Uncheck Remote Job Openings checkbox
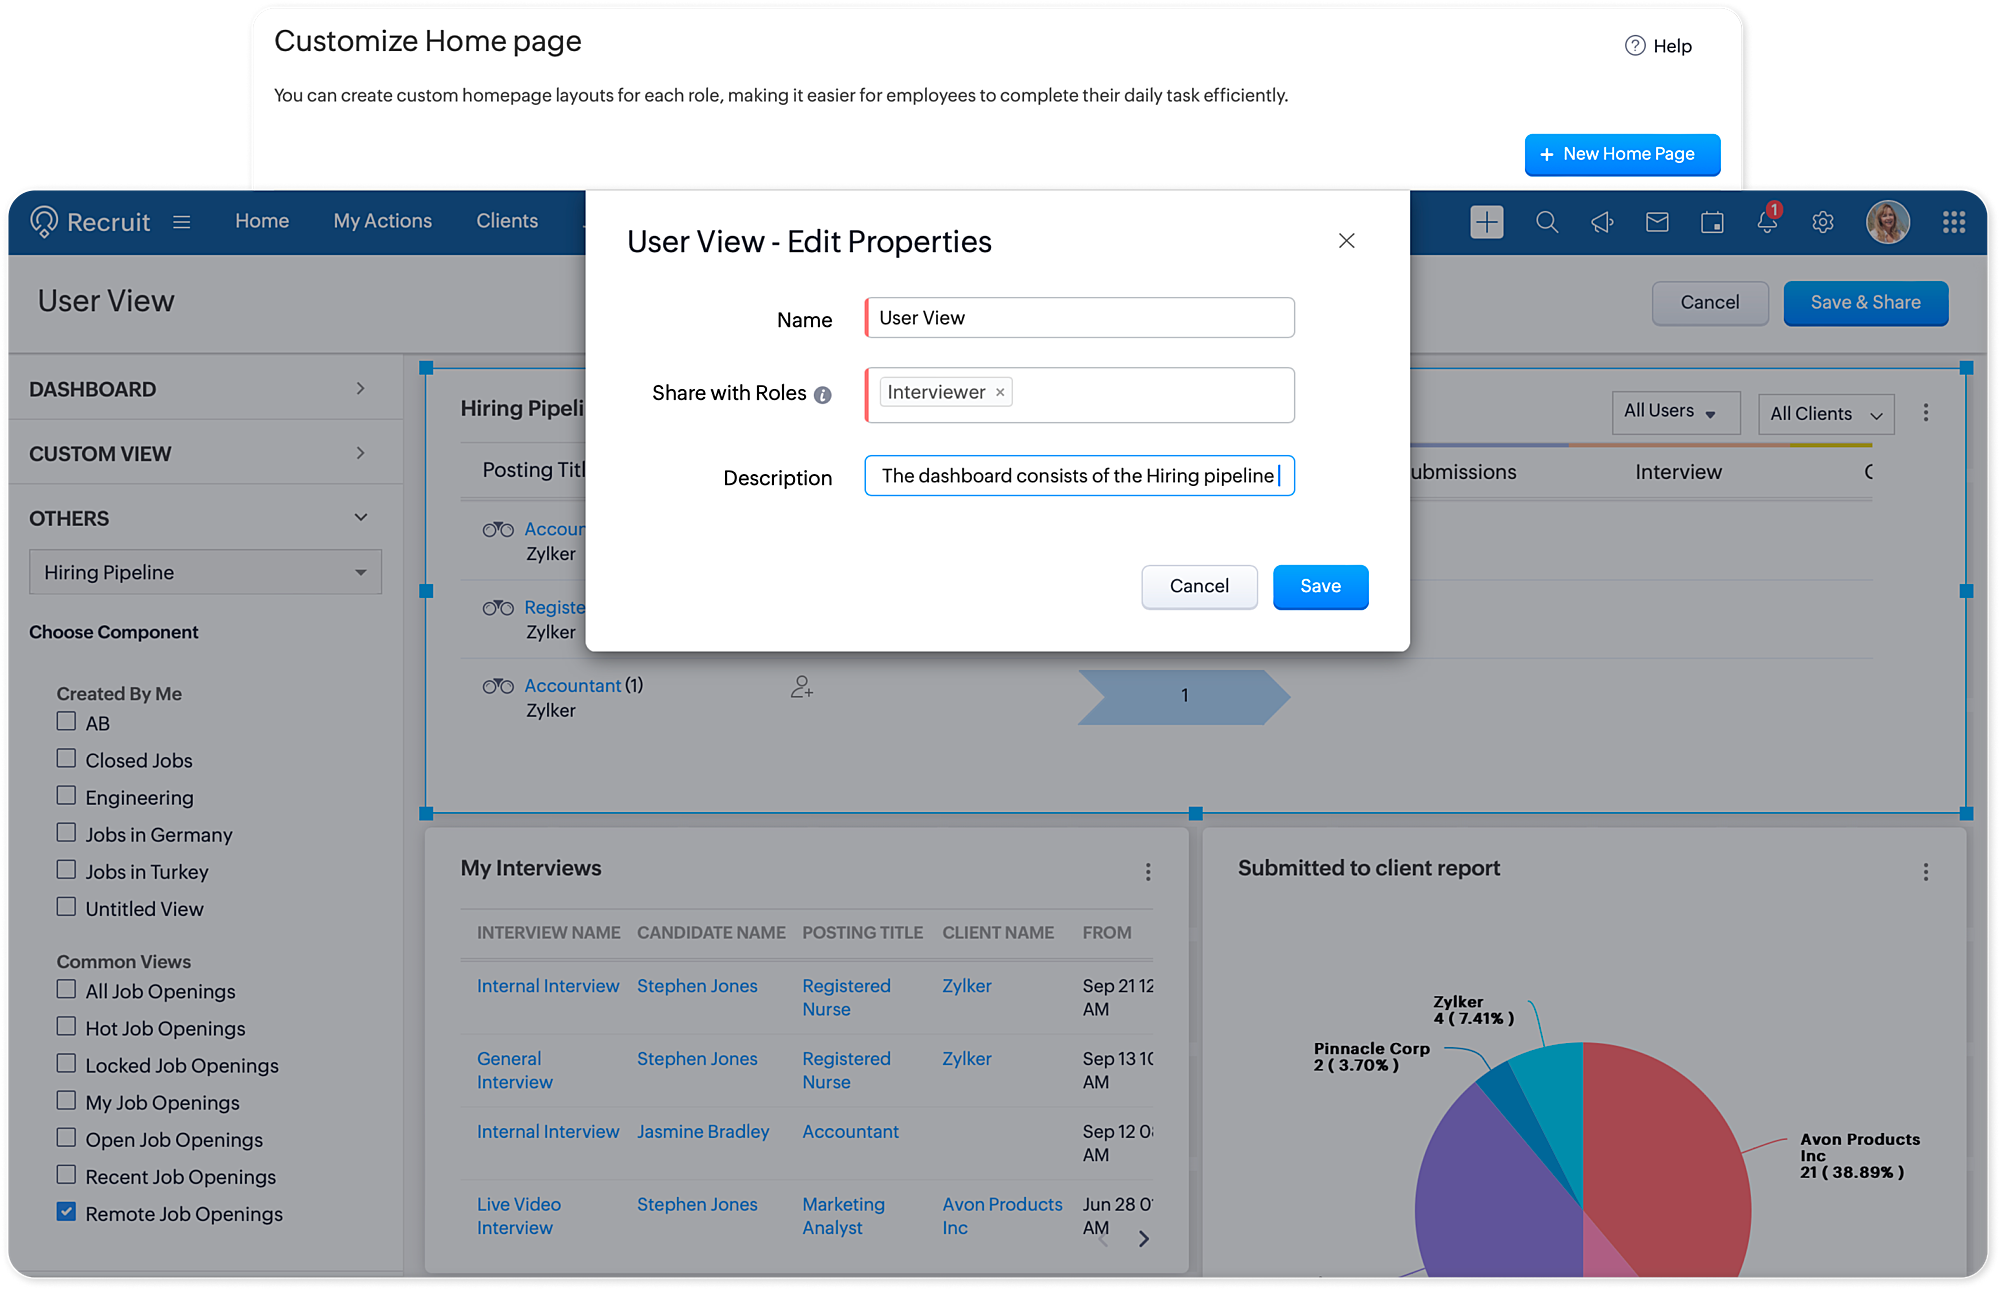The width and height of the screenshot is (2000, 1290). 66,1212
